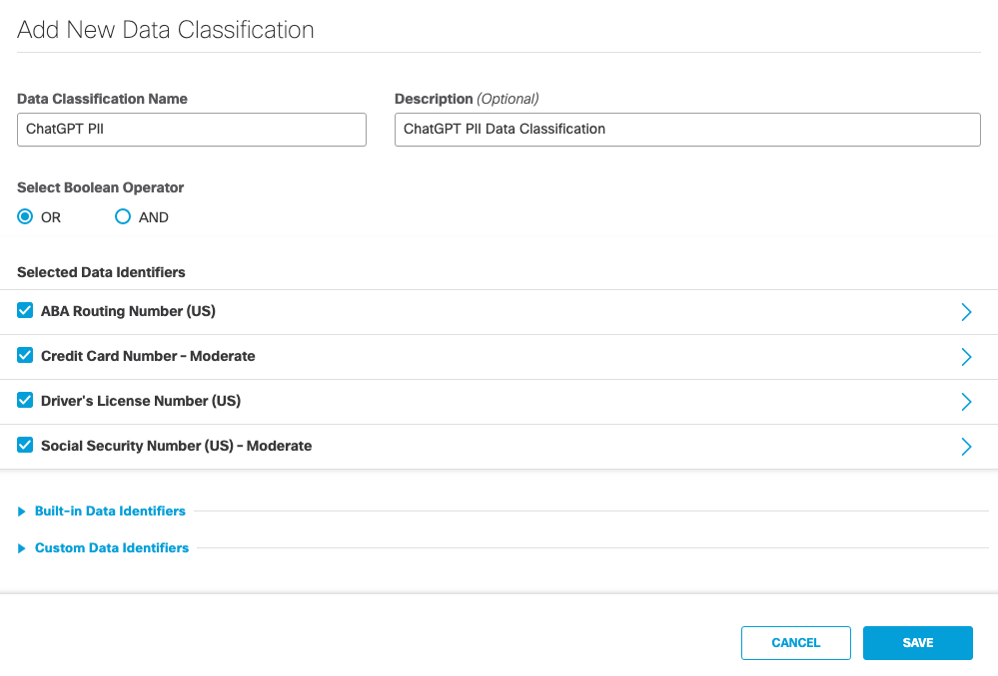This screenshot has height=676, width=998.
Task: Uncheck Driver's License Number (US)
Action: pos(24,400)
